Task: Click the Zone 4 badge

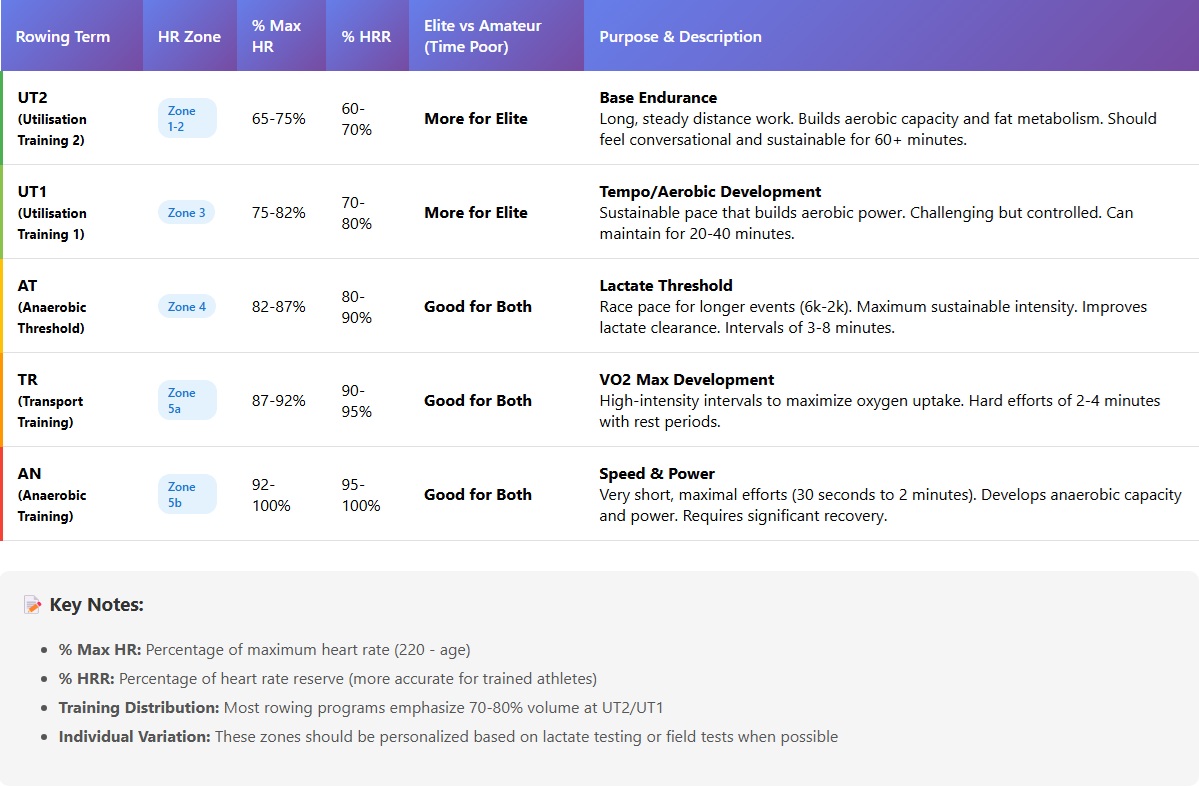Action: [186, 306]
